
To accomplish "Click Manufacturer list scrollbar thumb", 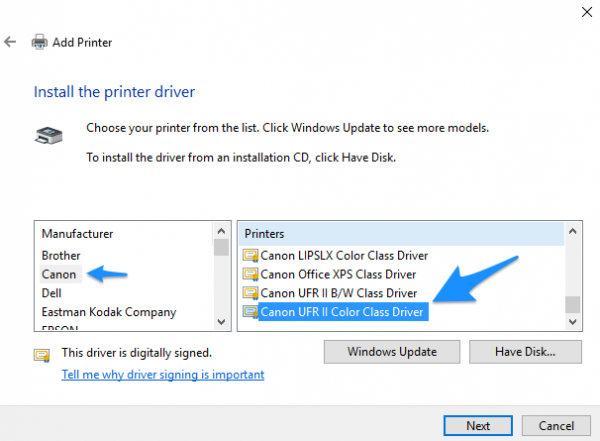I will pyautogui.click(x=221, y=247).
